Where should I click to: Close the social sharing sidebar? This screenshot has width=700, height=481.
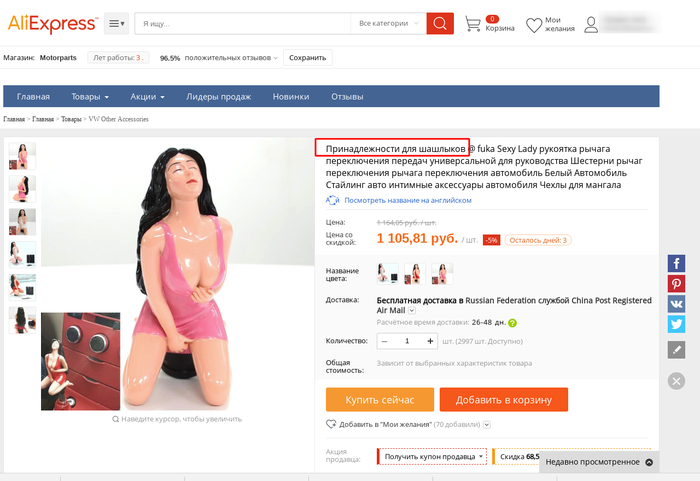pos(676,381)
